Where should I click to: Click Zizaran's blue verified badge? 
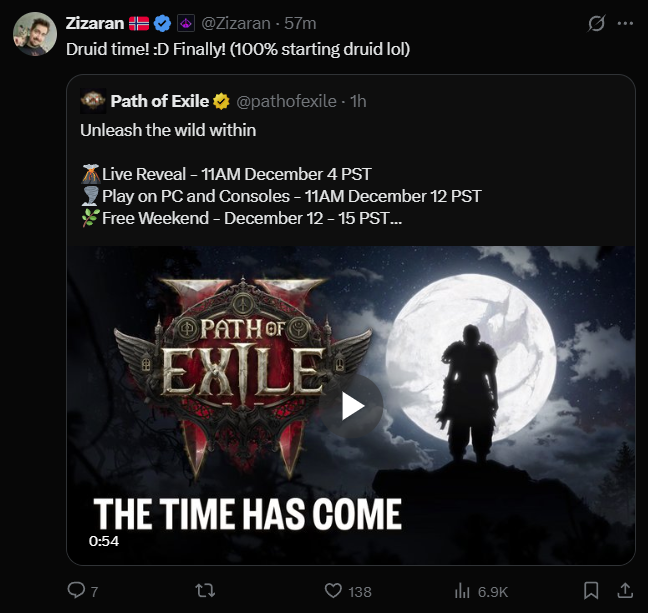pos(161,23)
